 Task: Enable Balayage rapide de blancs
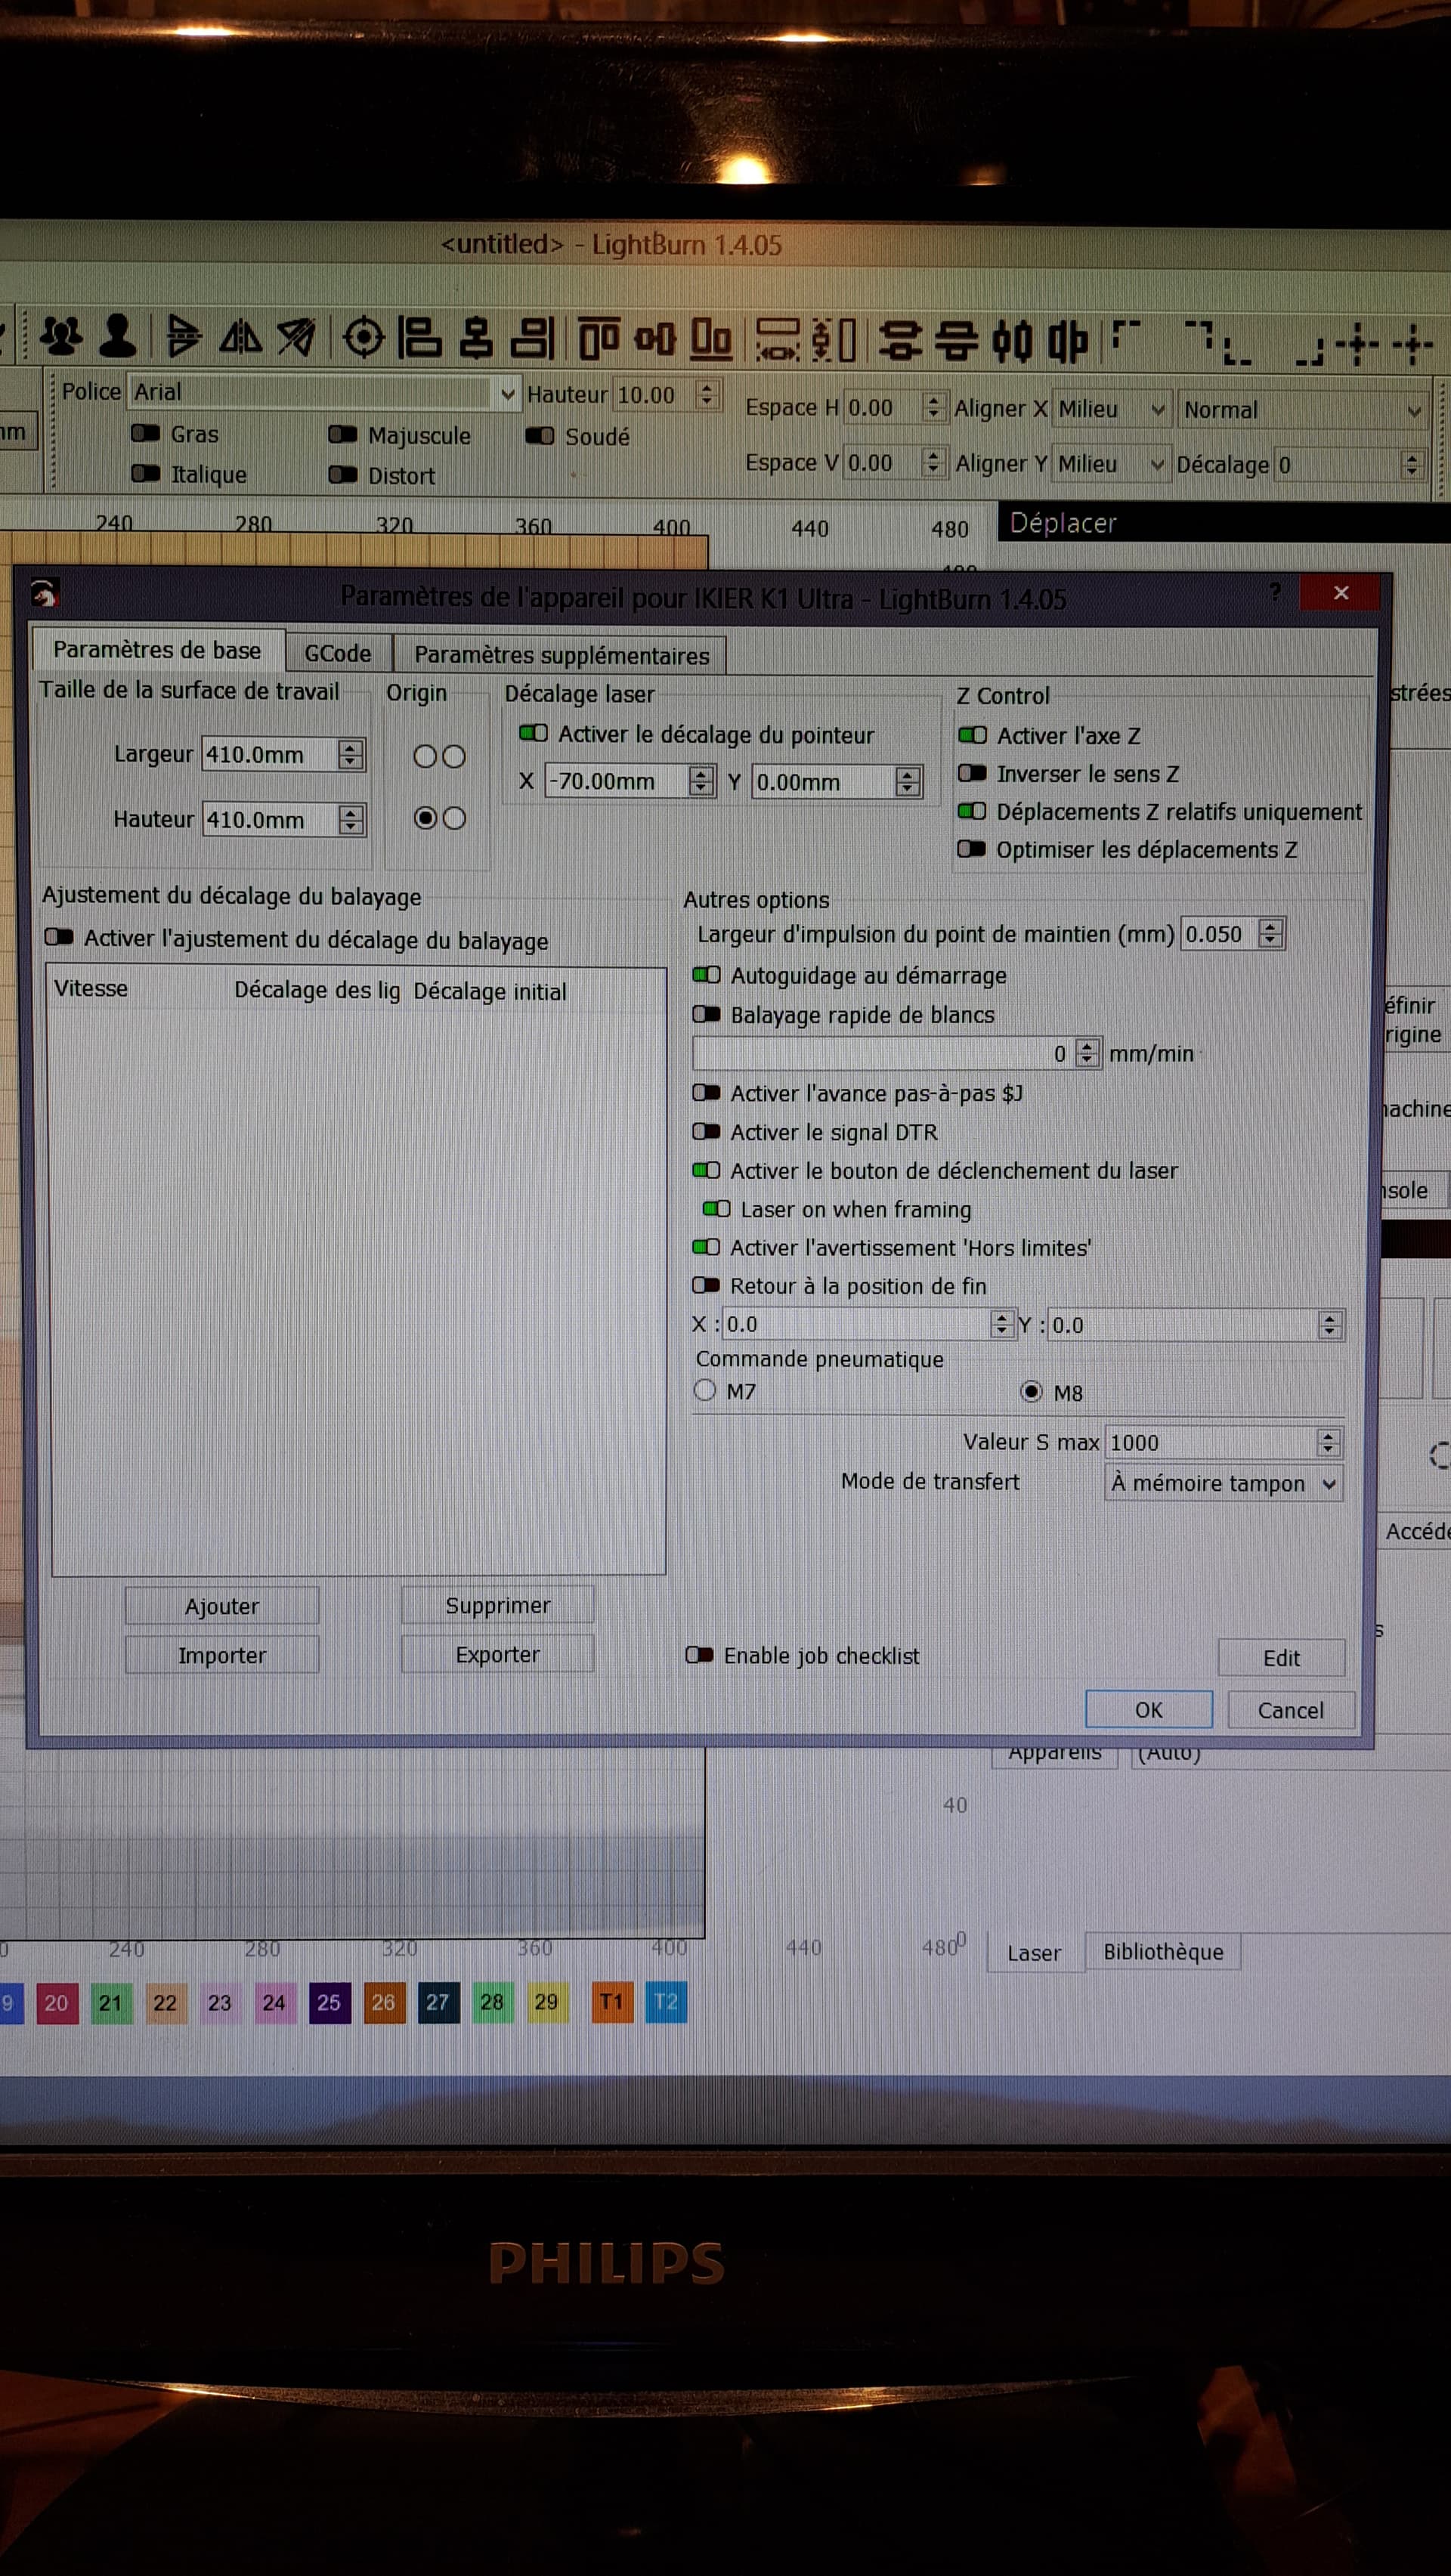[x=706, y=1014]
